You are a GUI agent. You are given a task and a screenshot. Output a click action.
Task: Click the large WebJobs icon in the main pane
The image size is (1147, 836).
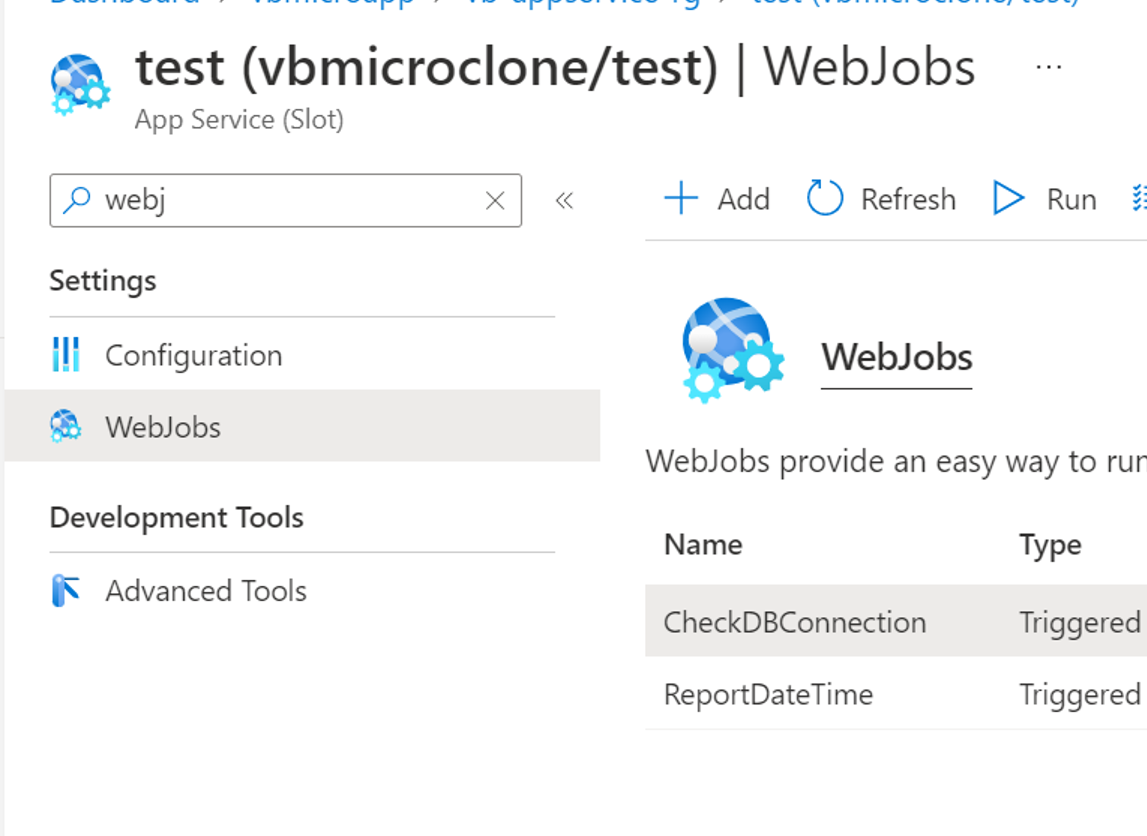(x=732, y=350)
